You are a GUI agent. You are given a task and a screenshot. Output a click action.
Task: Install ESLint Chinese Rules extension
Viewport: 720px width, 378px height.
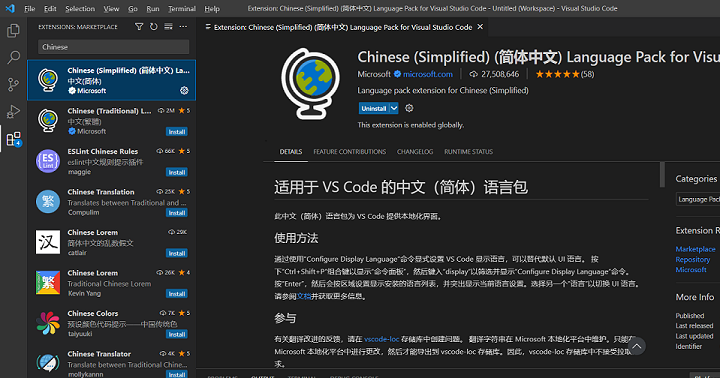point(177,172)
